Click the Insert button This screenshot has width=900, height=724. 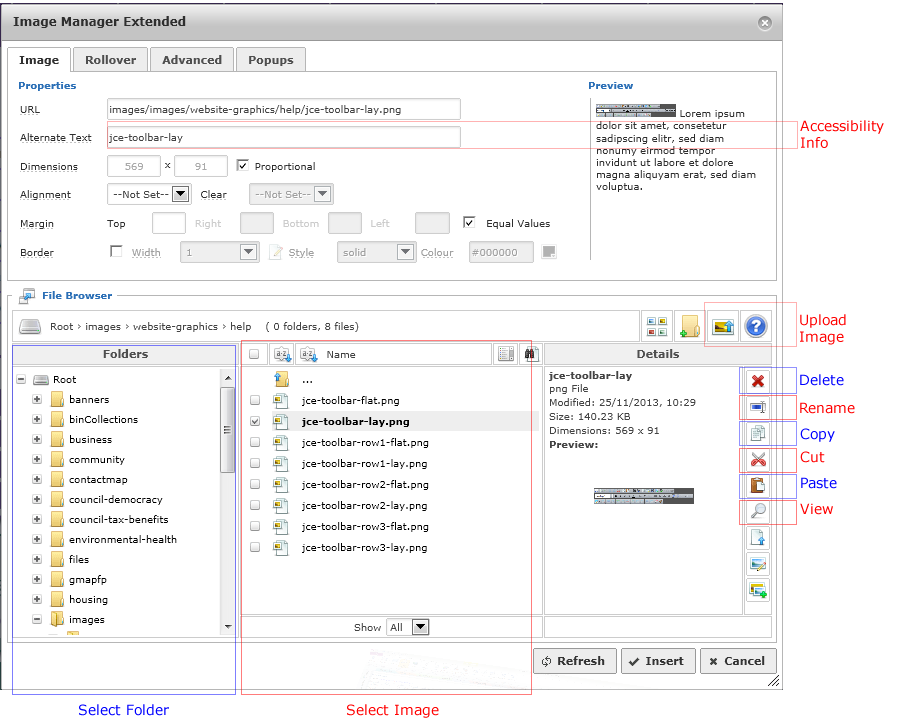[658, 661]
